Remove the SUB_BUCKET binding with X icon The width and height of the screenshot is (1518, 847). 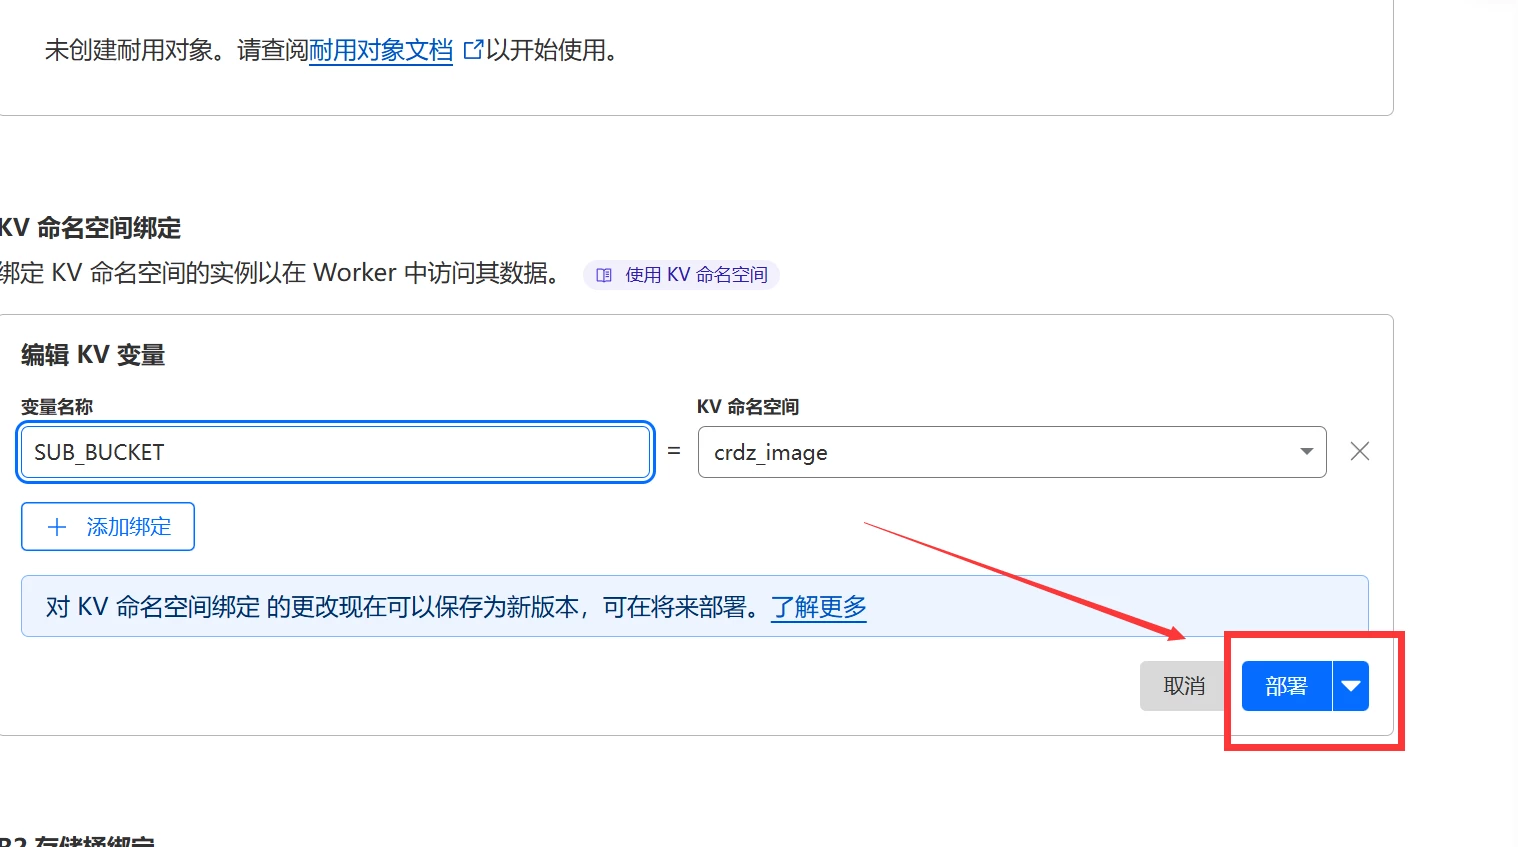click(x=1360, y=452)
